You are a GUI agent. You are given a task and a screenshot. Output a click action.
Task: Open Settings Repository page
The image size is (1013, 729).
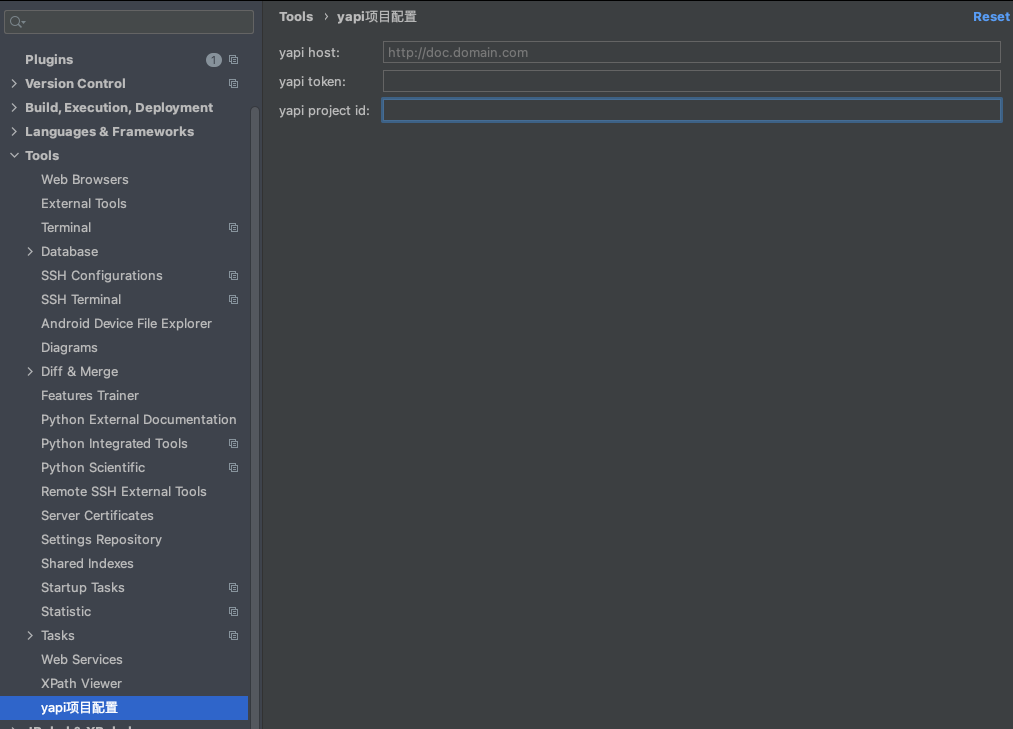[x=101, y=540]
